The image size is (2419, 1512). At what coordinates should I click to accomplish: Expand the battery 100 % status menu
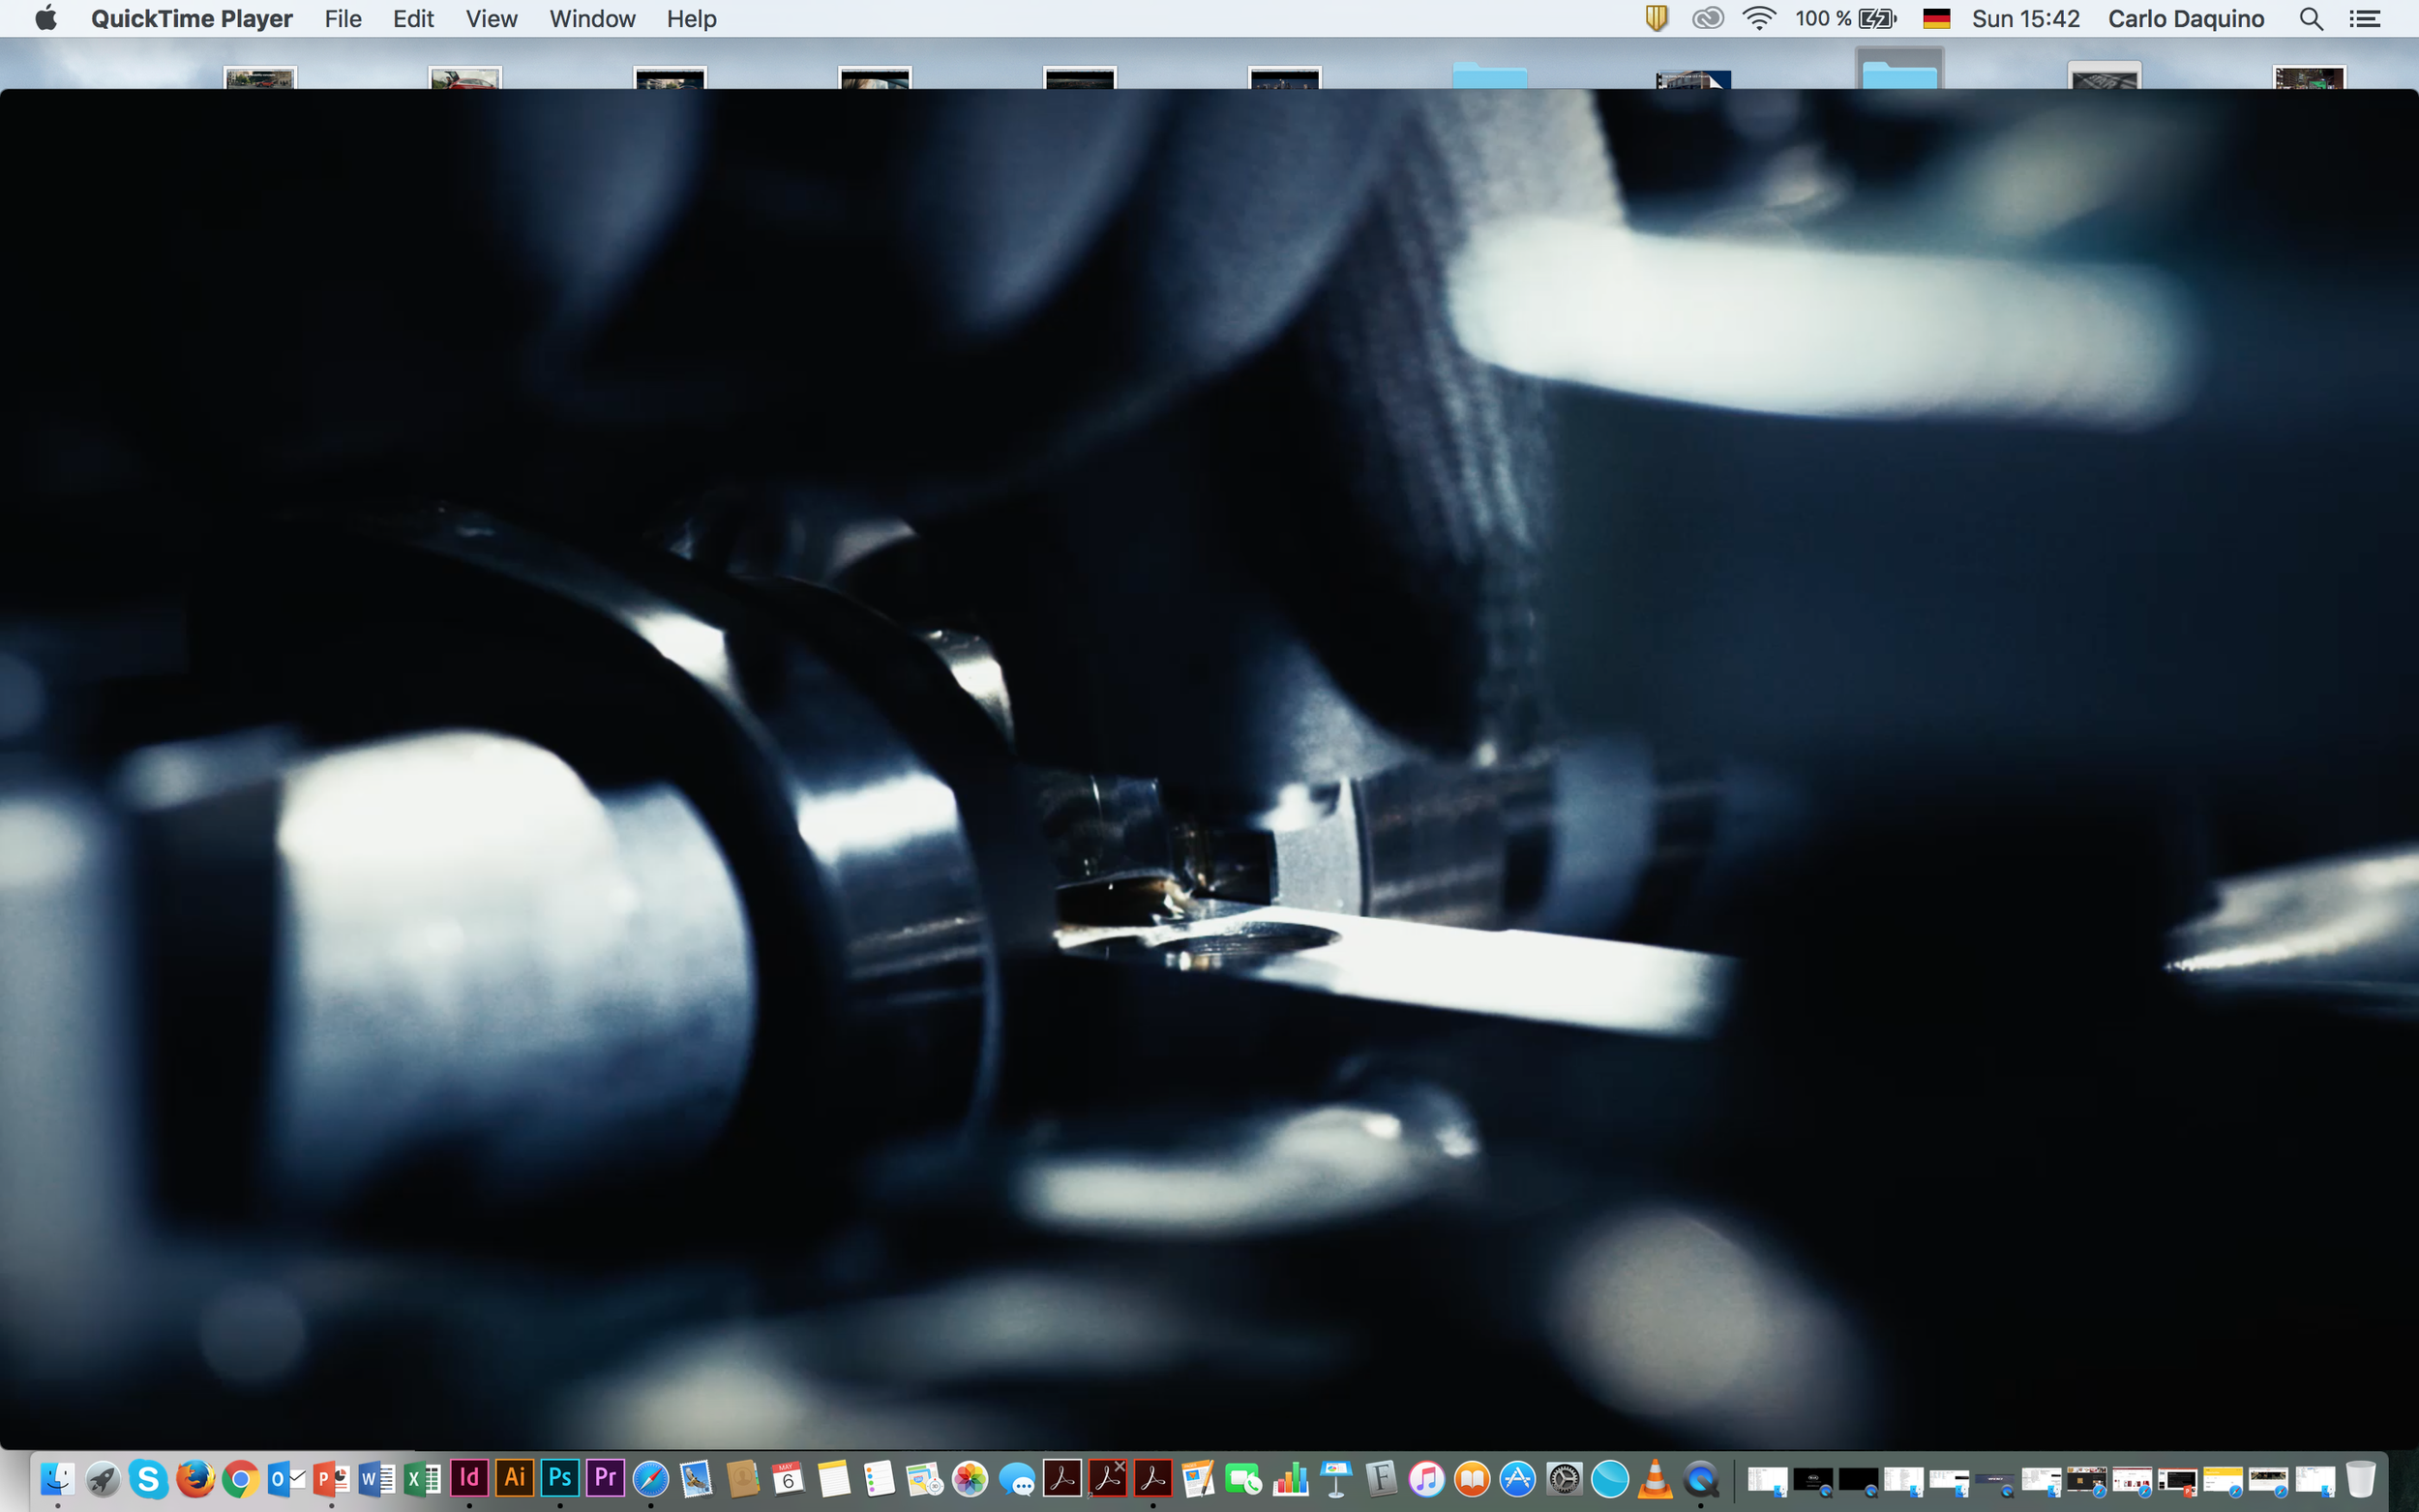pos(1845,19)
